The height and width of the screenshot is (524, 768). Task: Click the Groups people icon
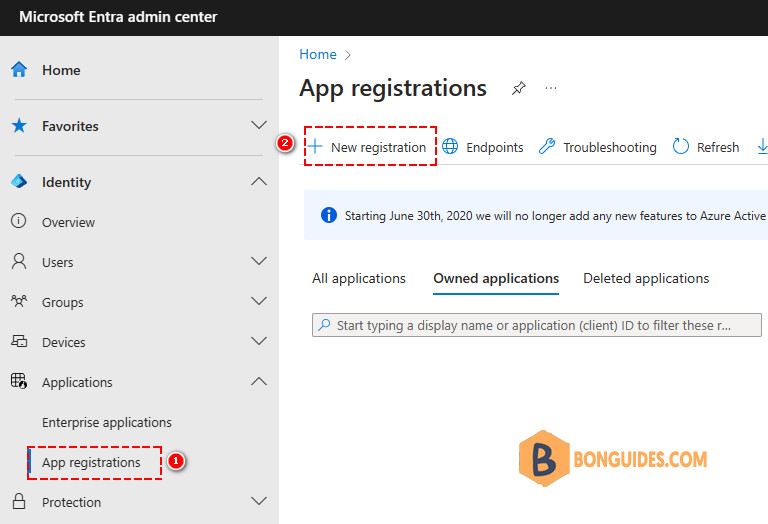(x=19, y=301)
